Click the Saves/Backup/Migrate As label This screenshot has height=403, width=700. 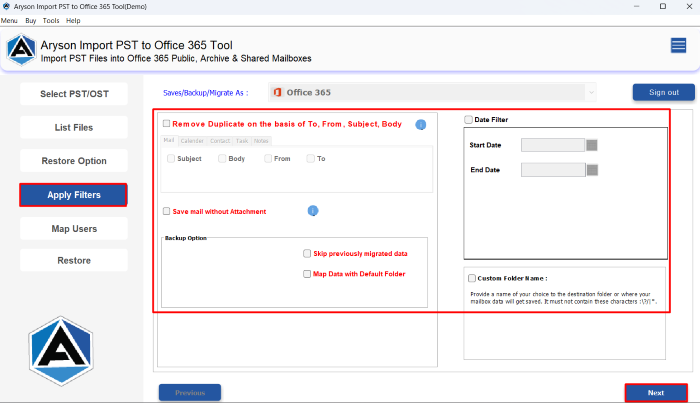coord(205,93)
